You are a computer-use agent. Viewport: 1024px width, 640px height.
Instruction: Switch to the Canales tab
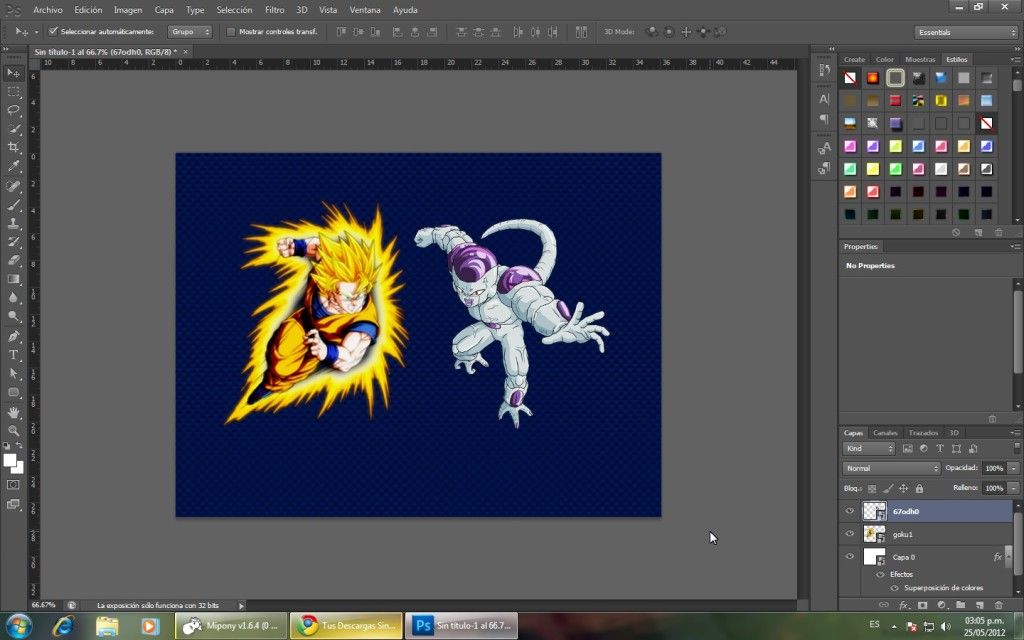[x=885, y=432]
